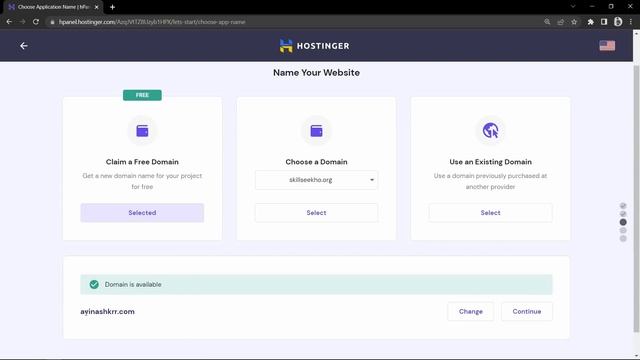Click the page vertical scrollbar thumb
This screenshot has height=360, width=640.
(636, 199)
